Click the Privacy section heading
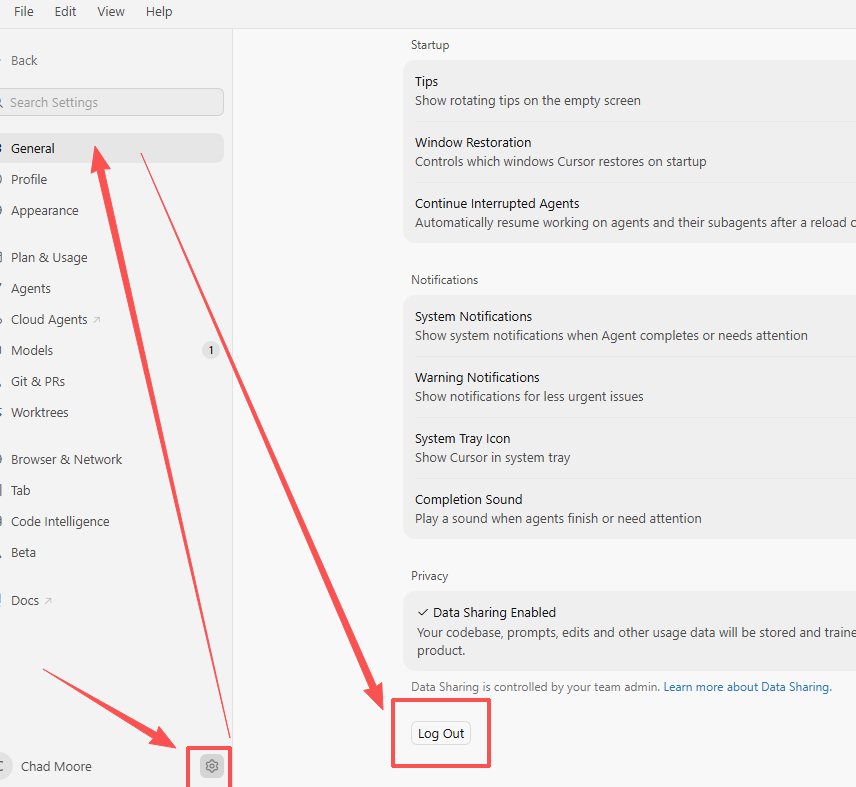The width and height of the screenshot is (856, 787). [430, 576]
